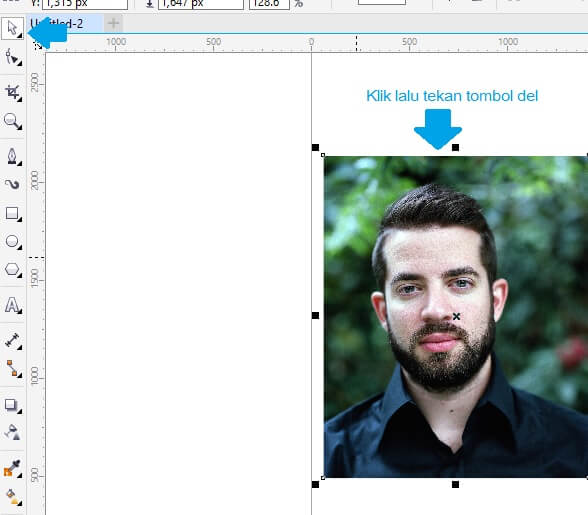
Task: Select the Transparency tool
Action: tap(13, 432)
